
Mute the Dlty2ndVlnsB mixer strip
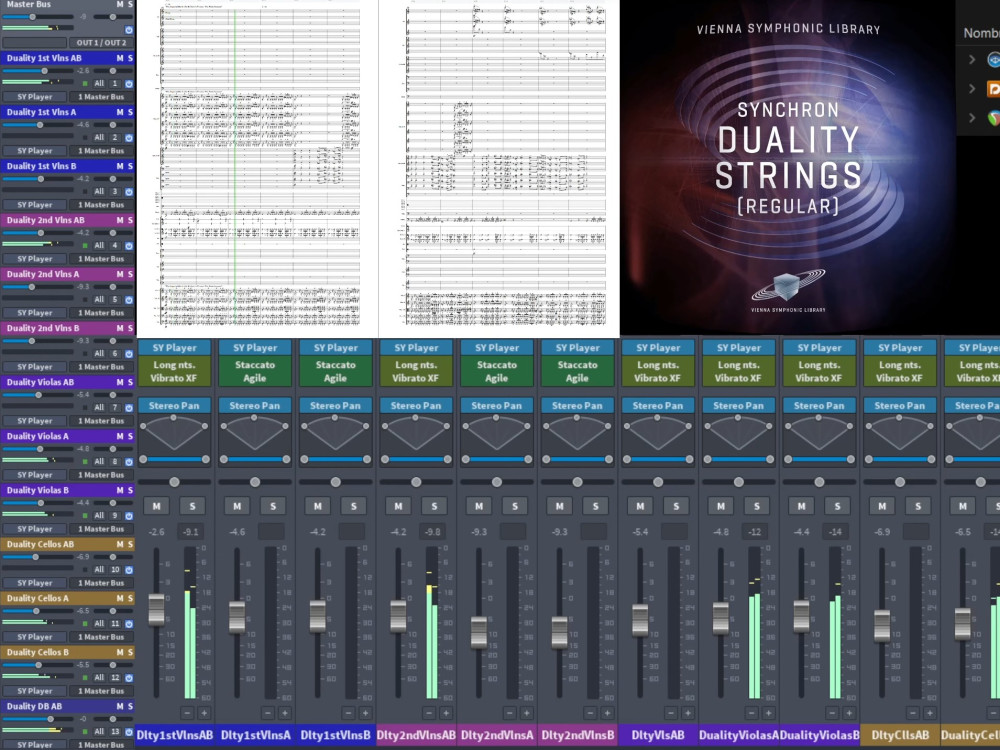coord(559,506)
